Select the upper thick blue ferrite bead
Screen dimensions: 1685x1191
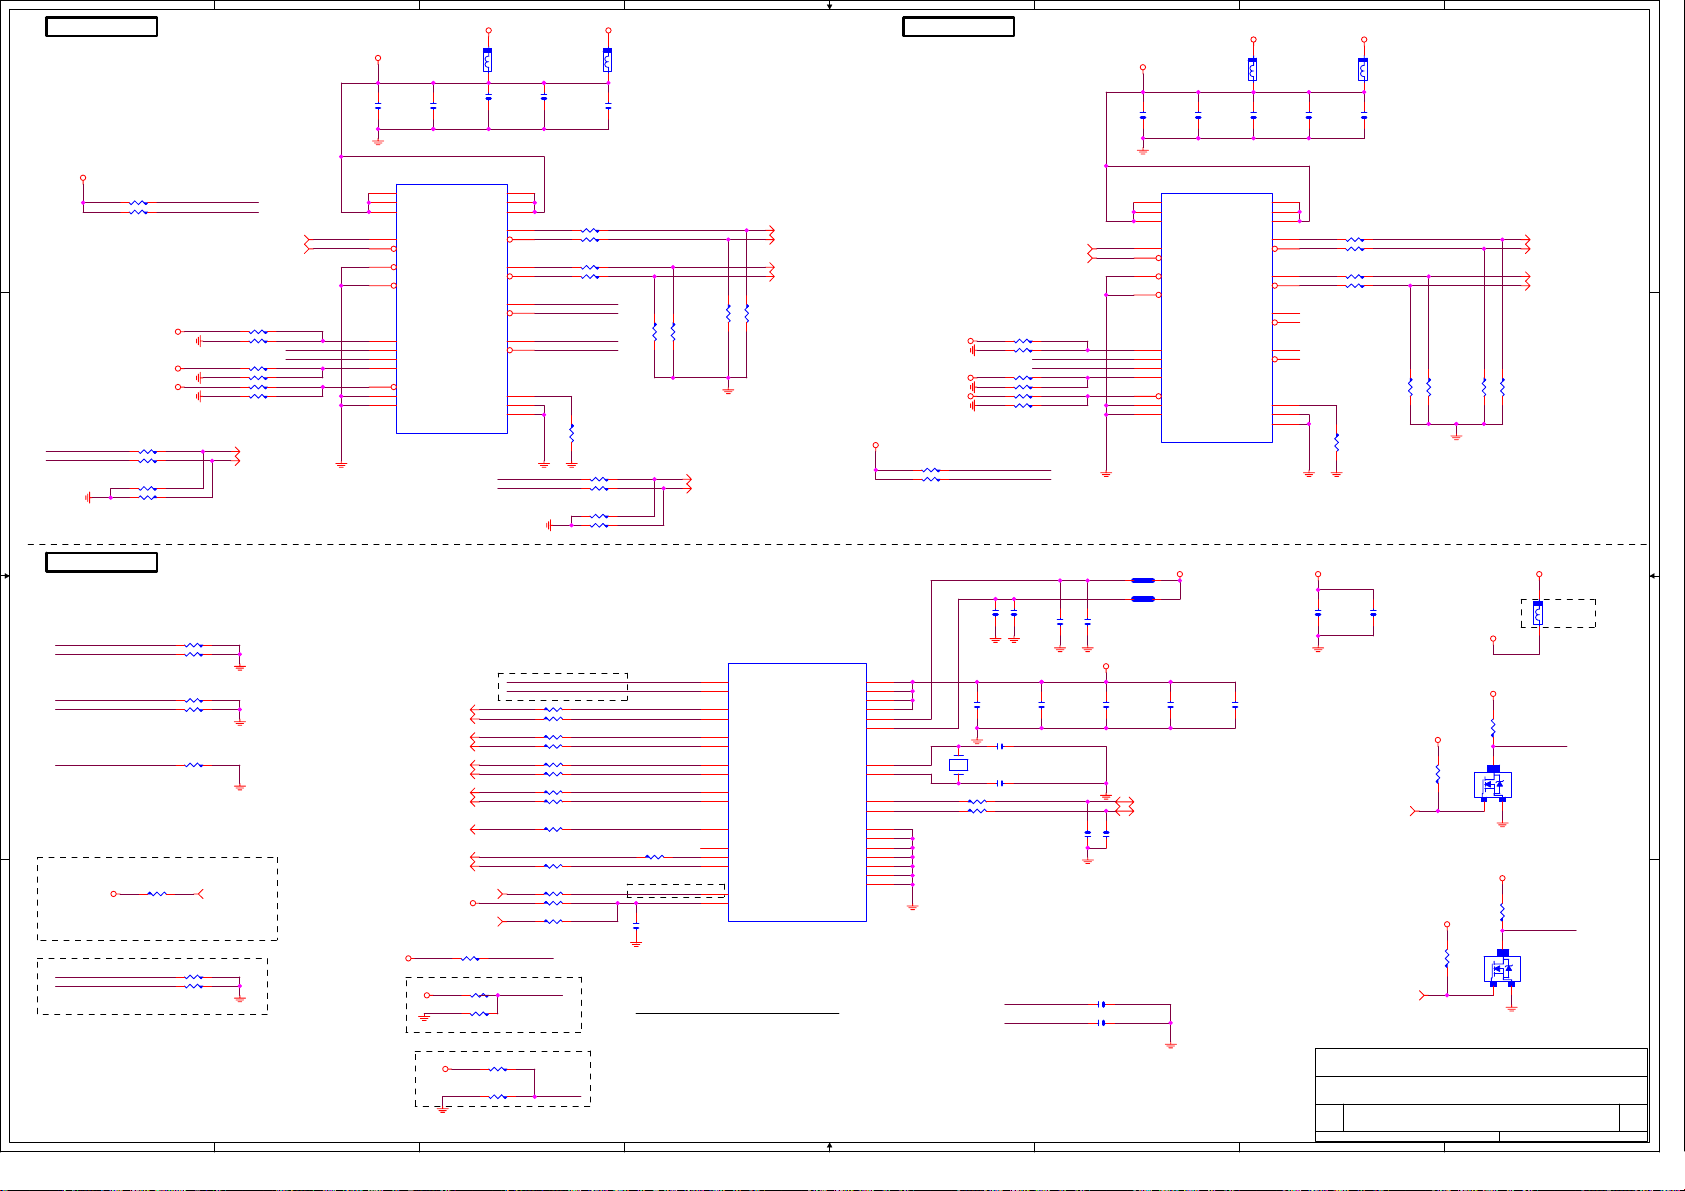1143,580
